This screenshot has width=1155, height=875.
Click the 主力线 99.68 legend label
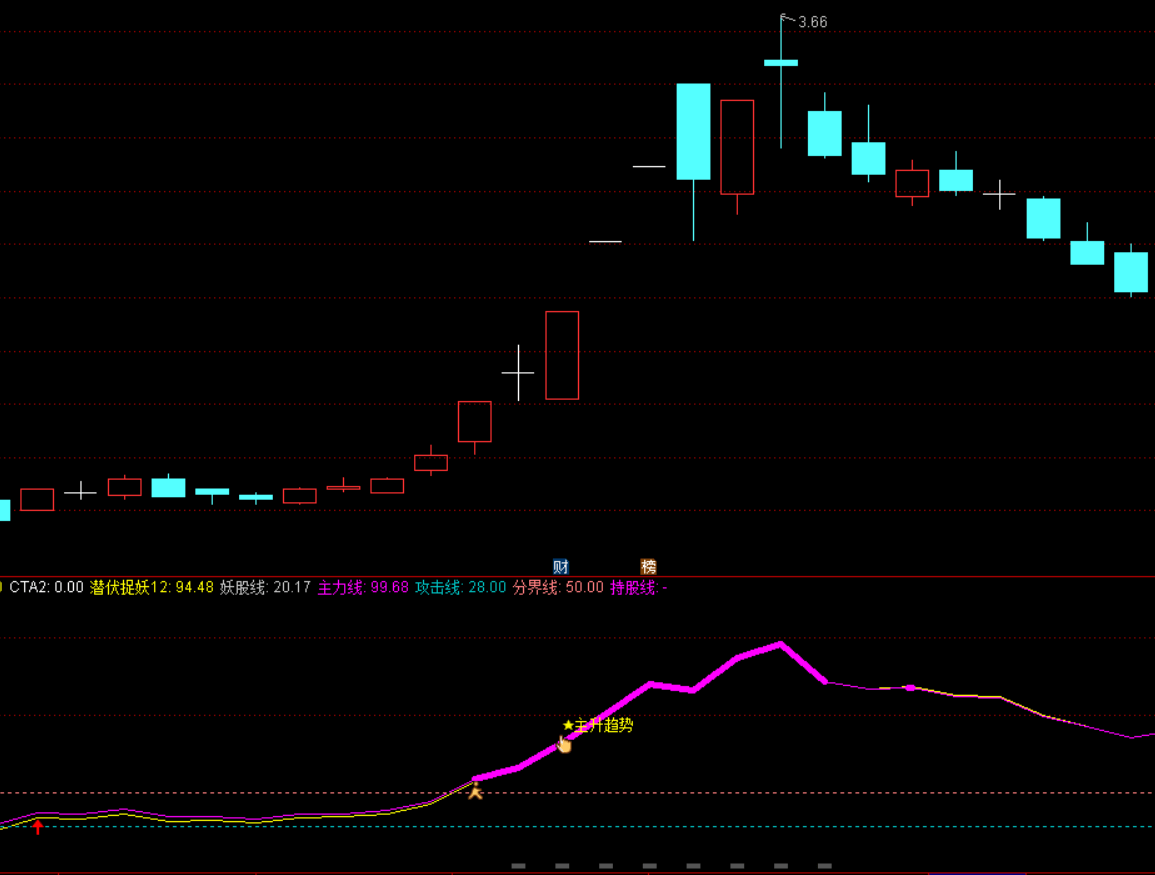(363, 588)
